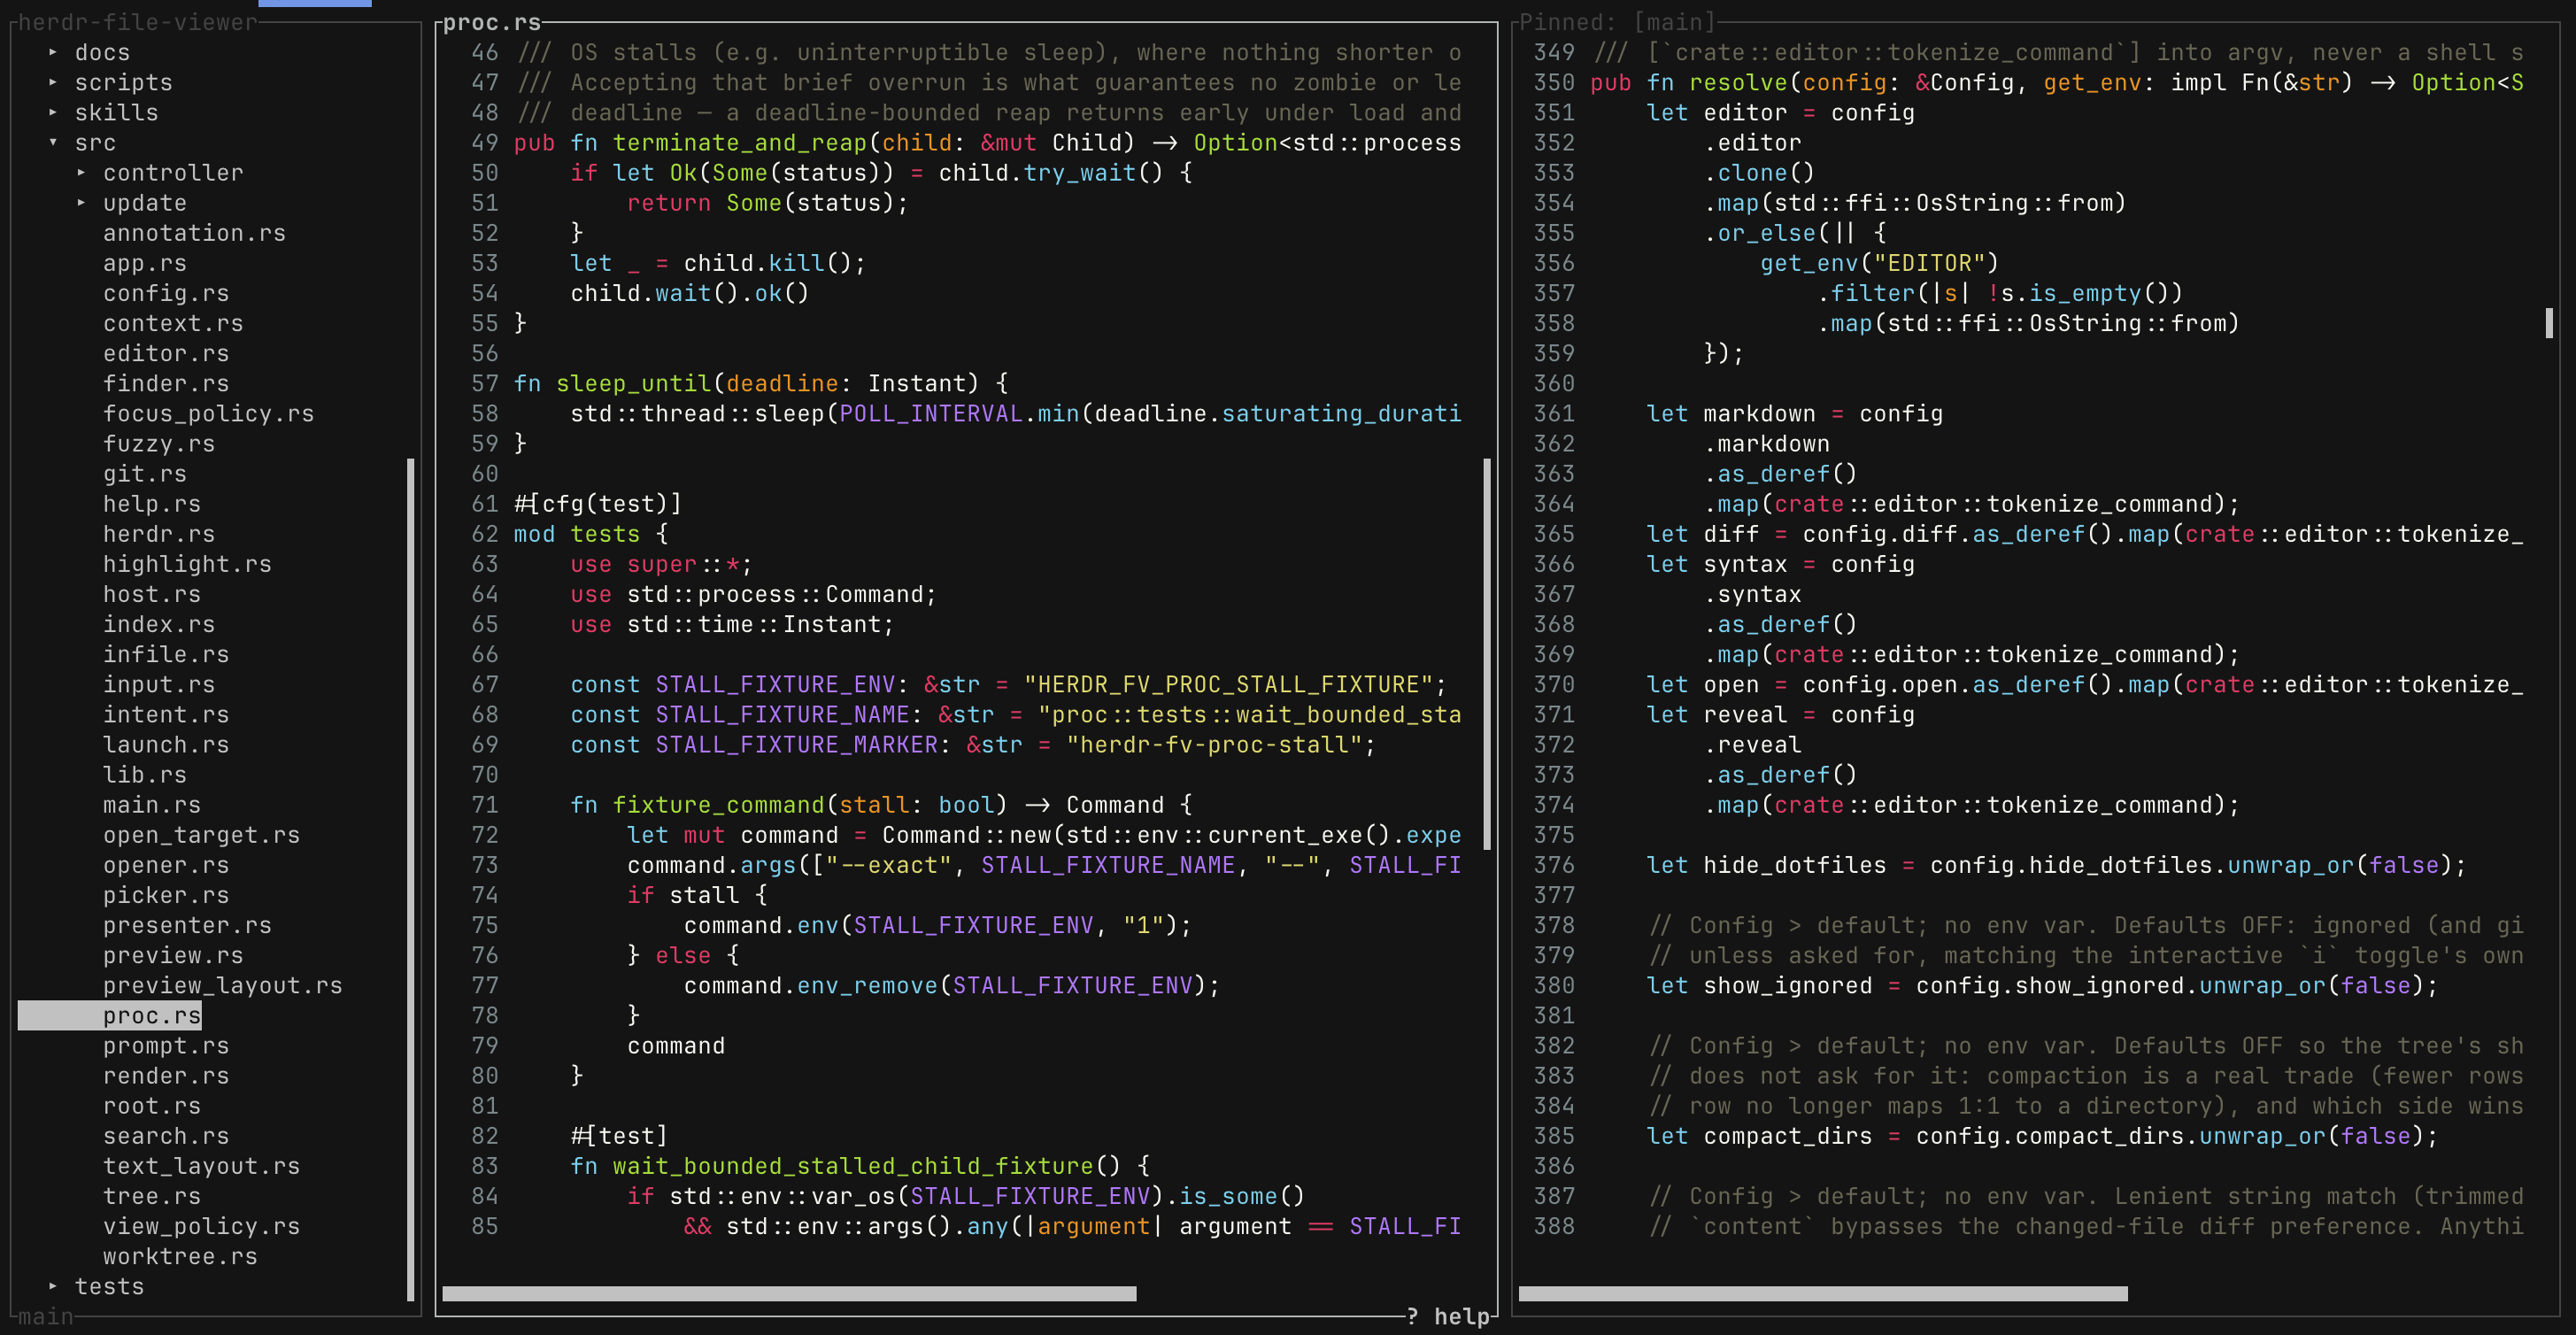2576x1335 pixels.
Task: Click the proc.rs horizontal scrollbar
Action: click(x=789, y=1293)
